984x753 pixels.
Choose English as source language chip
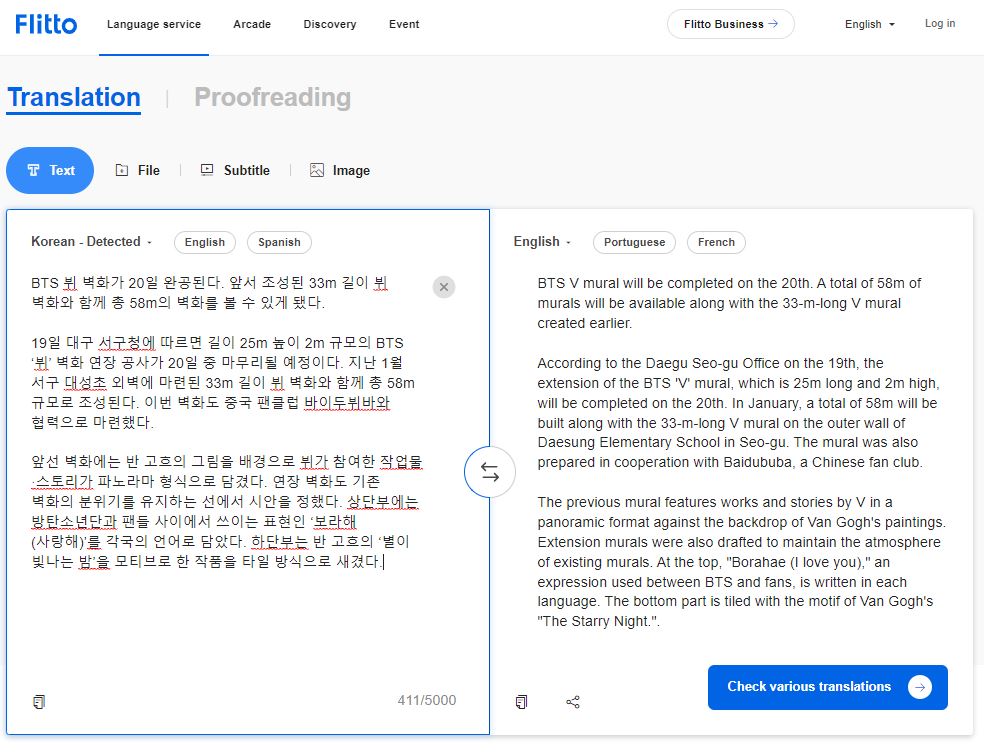(205, 242)
